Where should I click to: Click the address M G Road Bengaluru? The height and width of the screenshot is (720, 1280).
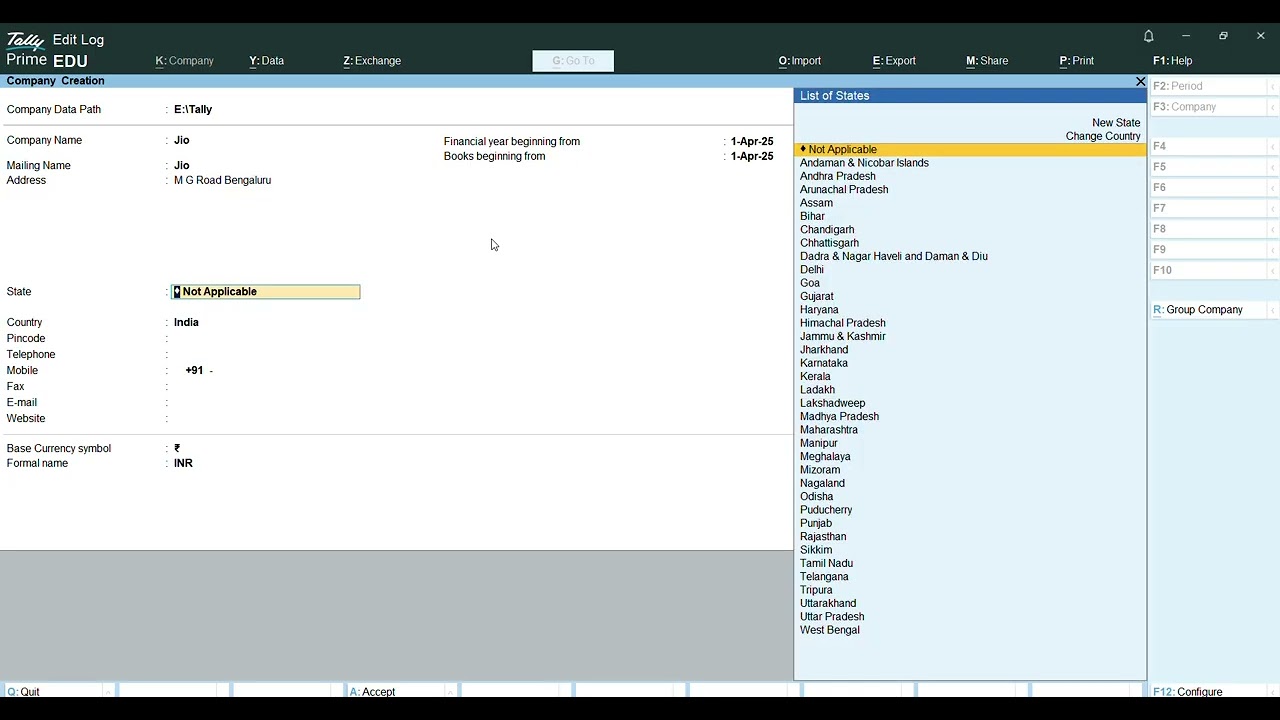point(222,181)
